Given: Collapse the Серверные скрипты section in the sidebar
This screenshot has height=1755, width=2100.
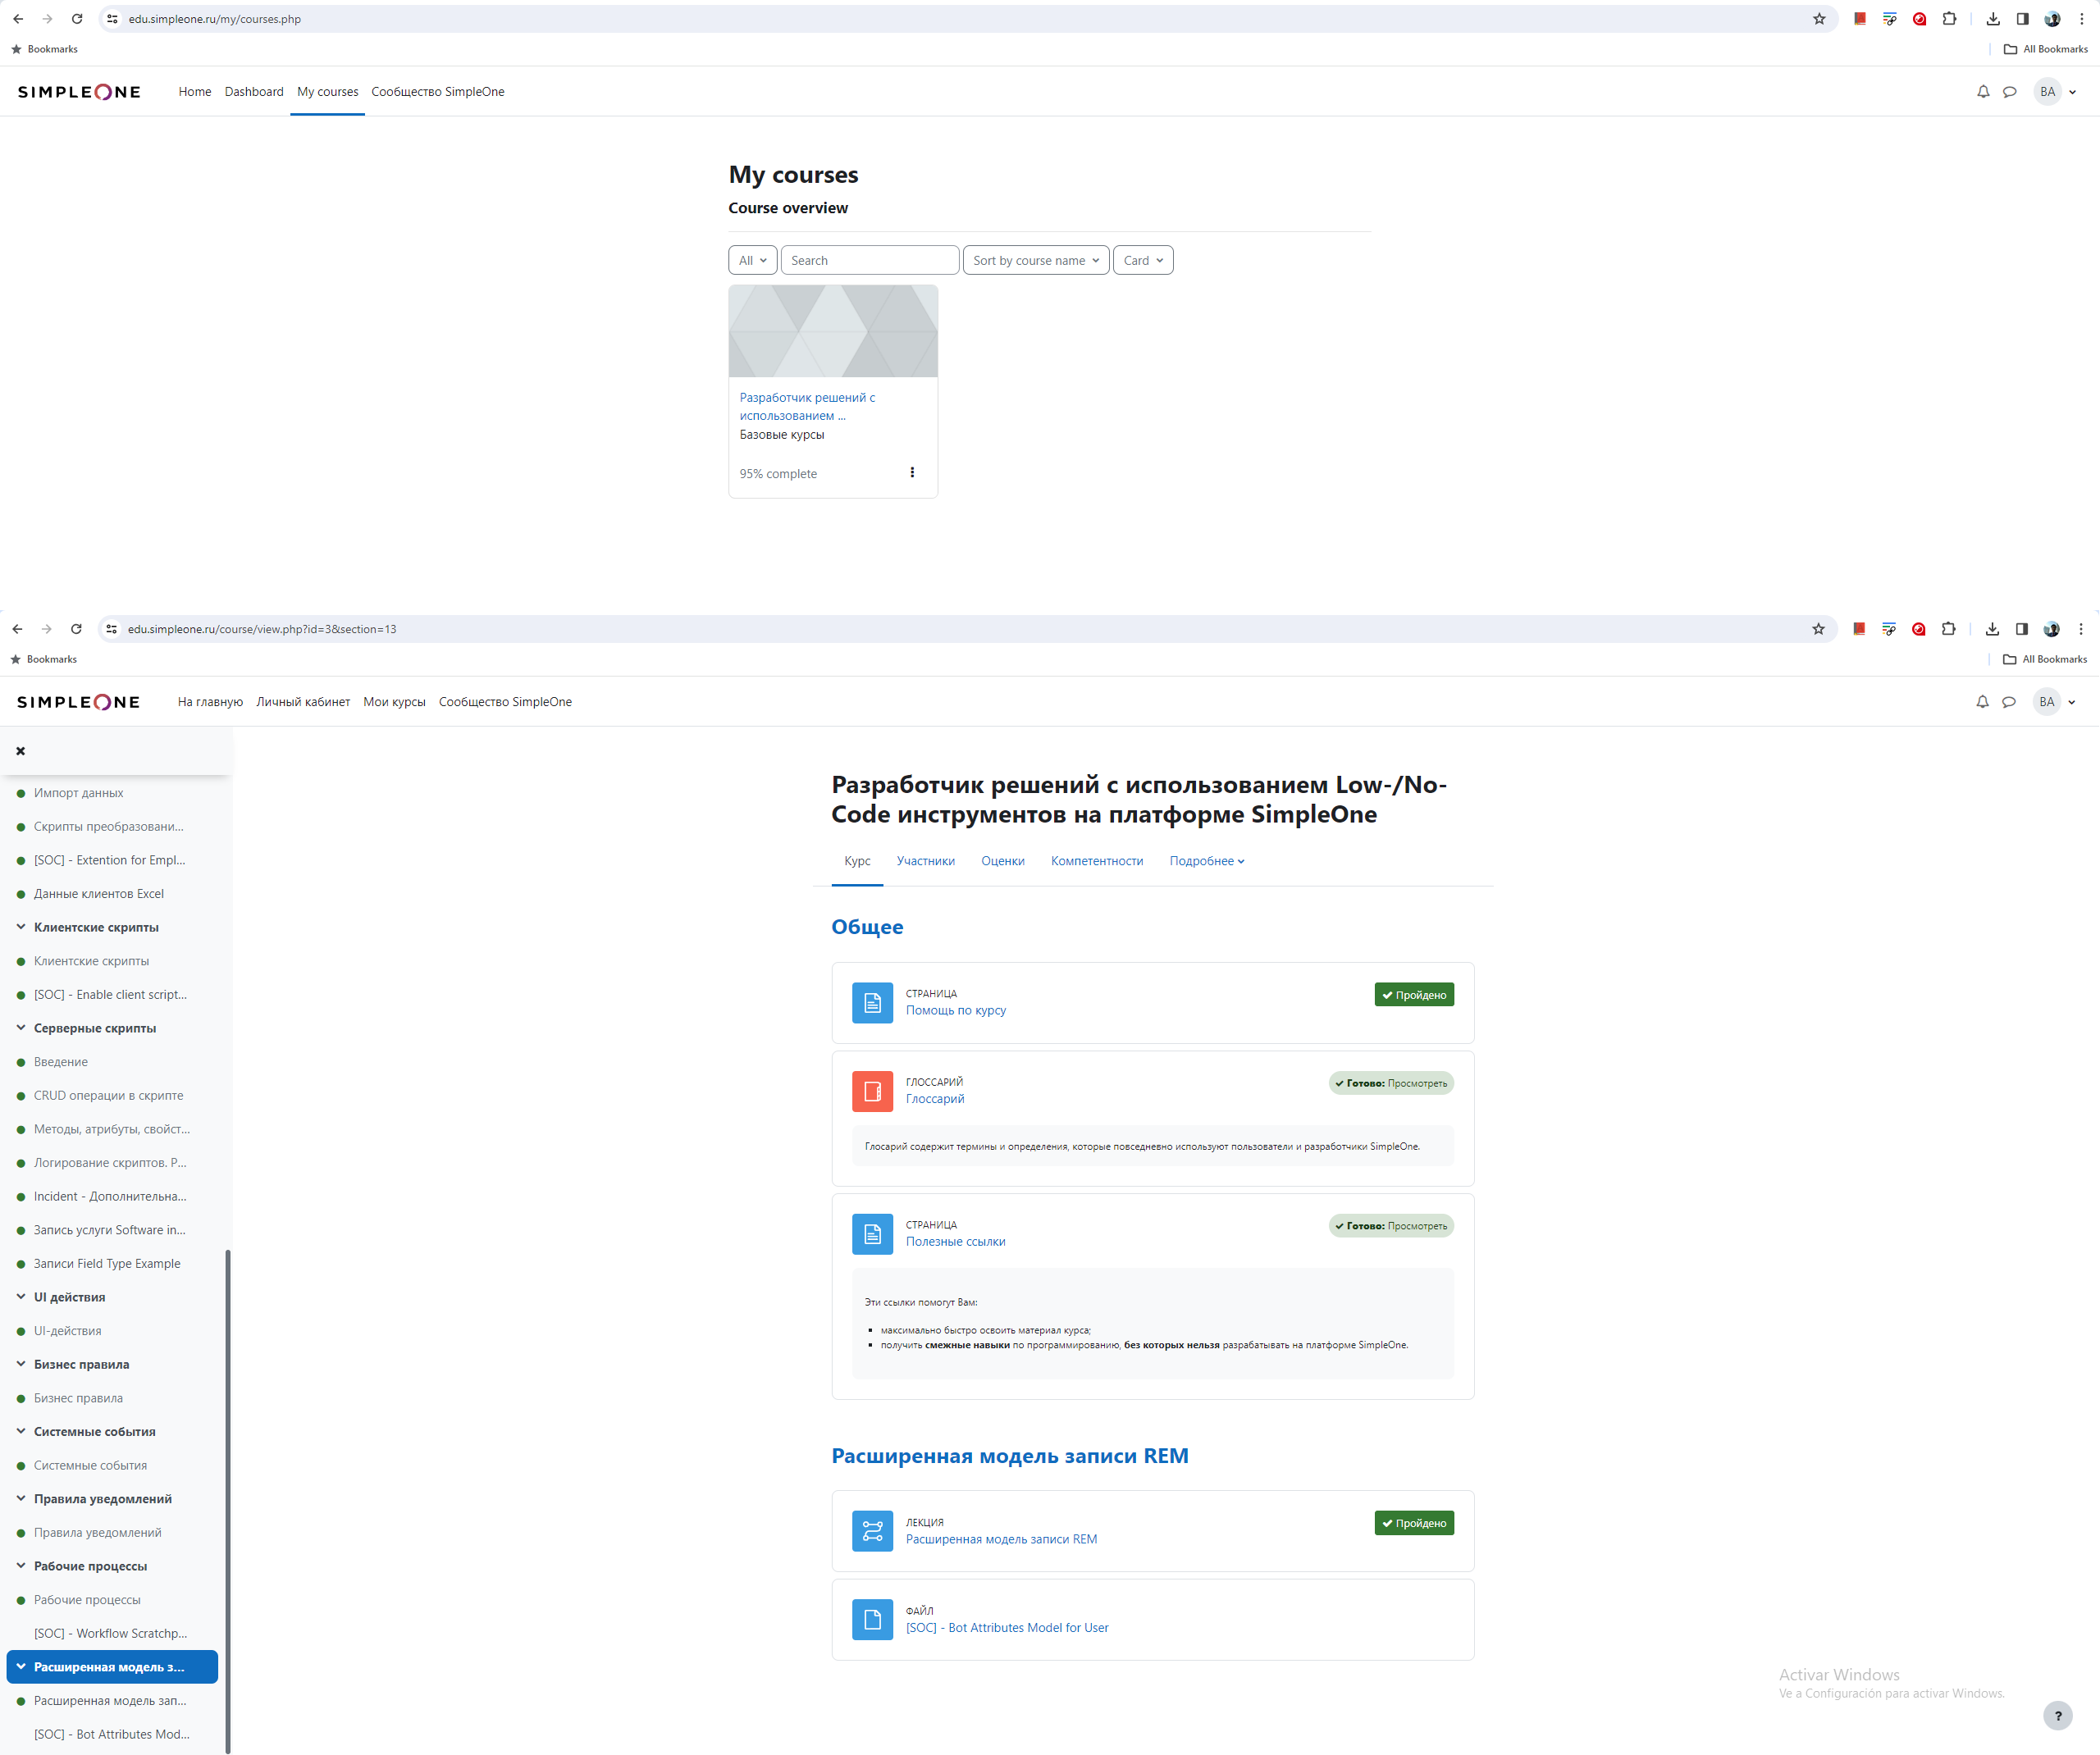Looking at the screenshot, I should pyautogui.click(x=21, y=1028).
